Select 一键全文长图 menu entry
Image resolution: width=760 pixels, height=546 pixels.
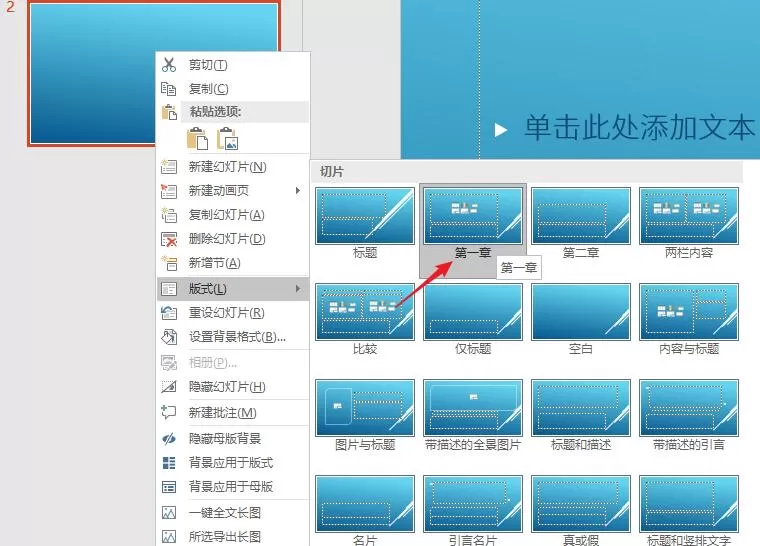[x=233, y=513]
